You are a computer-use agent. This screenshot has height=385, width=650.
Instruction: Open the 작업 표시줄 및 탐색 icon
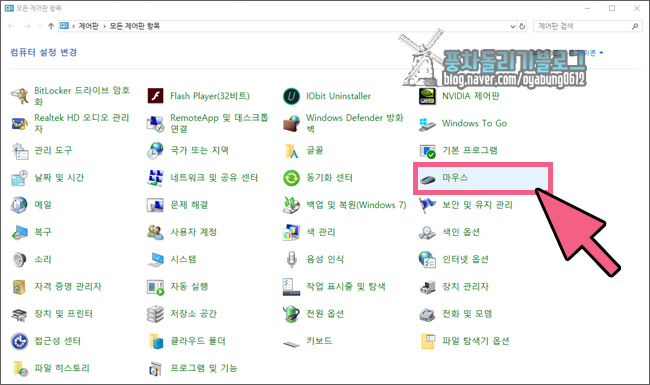click(291, 287)
